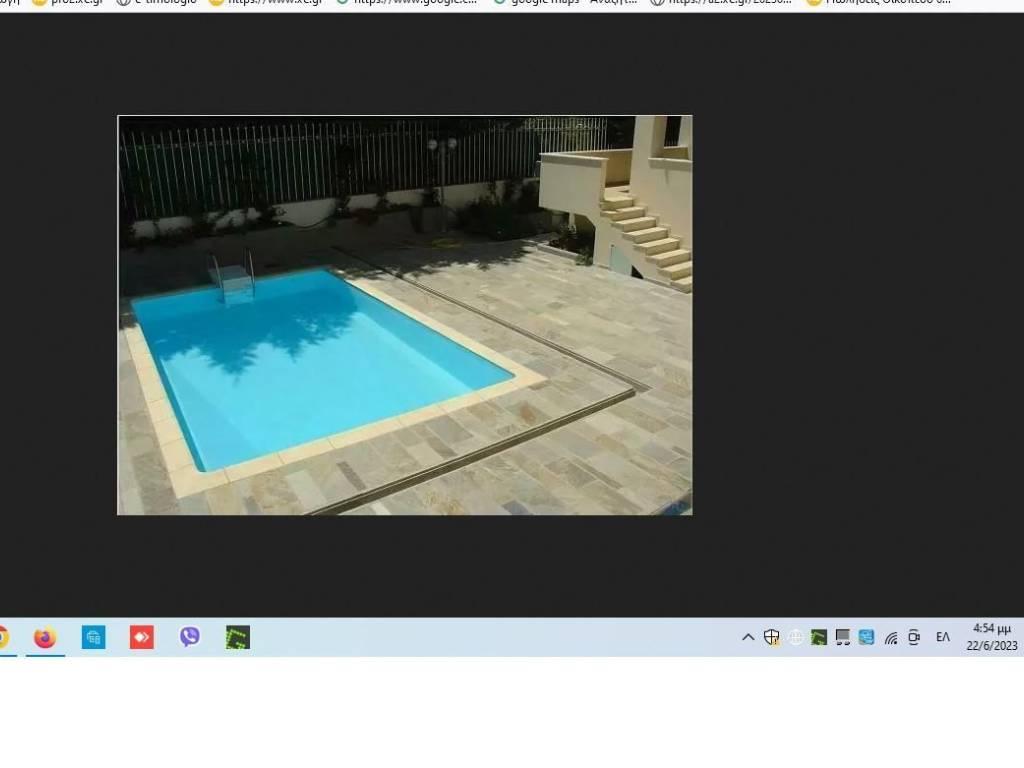Click the blue tray icon beside Wi-Fi
This screenshot has width=1024, height=768.
click(x=866, y=637)
